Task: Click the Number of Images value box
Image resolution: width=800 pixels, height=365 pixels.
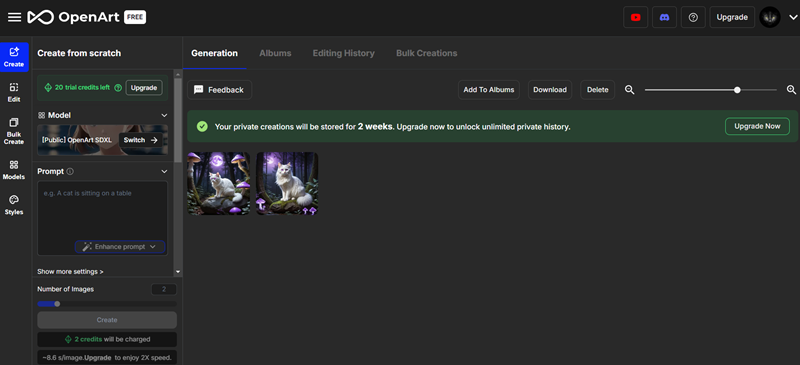Action: (164, 289)
